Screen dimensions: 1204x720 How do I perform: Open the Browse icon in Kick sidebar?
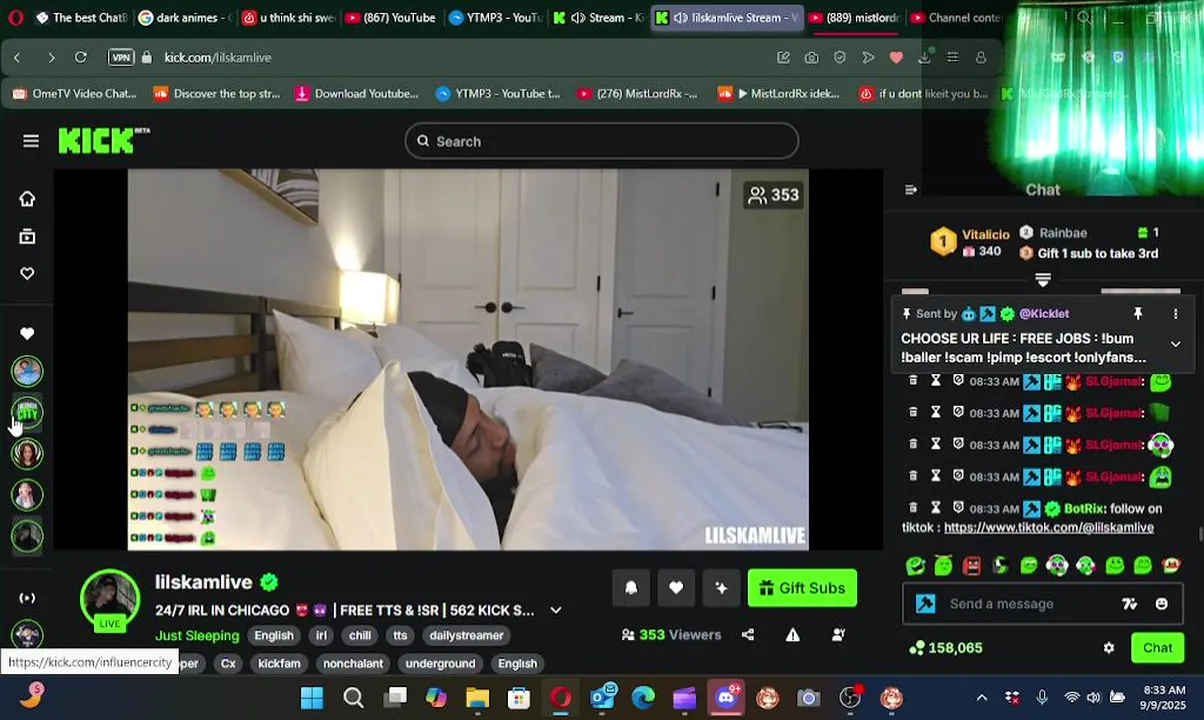tap(27, 236)
